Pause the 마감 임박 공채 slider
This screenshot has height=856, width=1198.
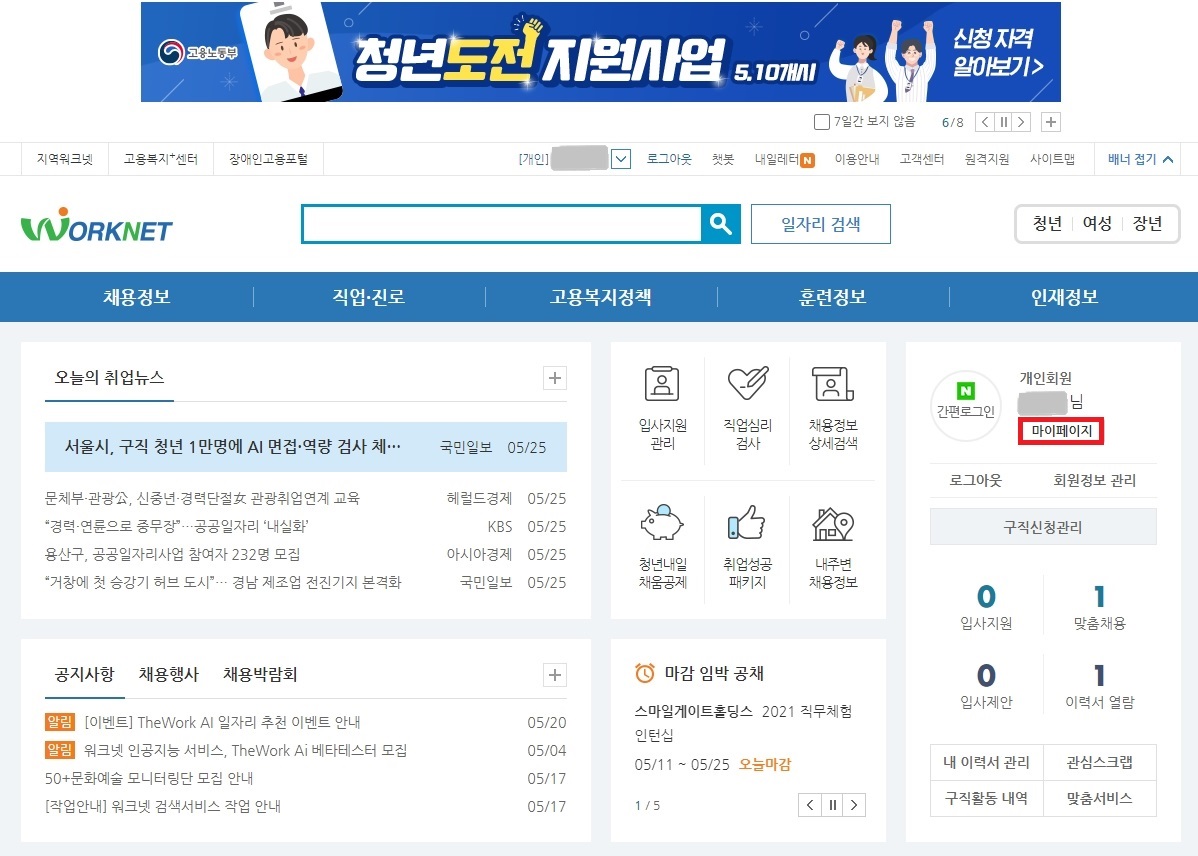point(832,805)
